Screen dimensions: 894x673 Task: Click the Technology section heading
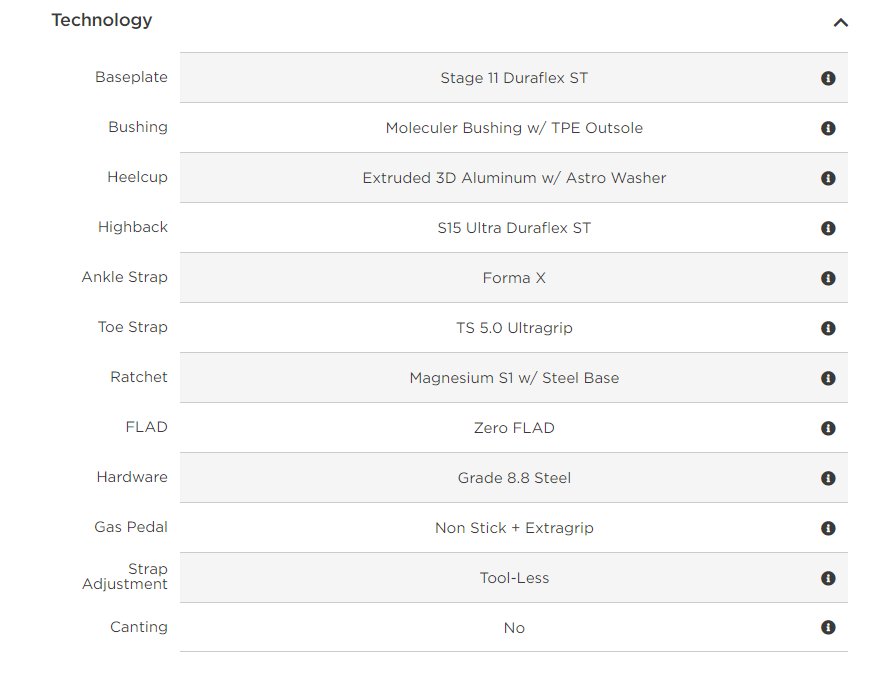tap(102, 21)
